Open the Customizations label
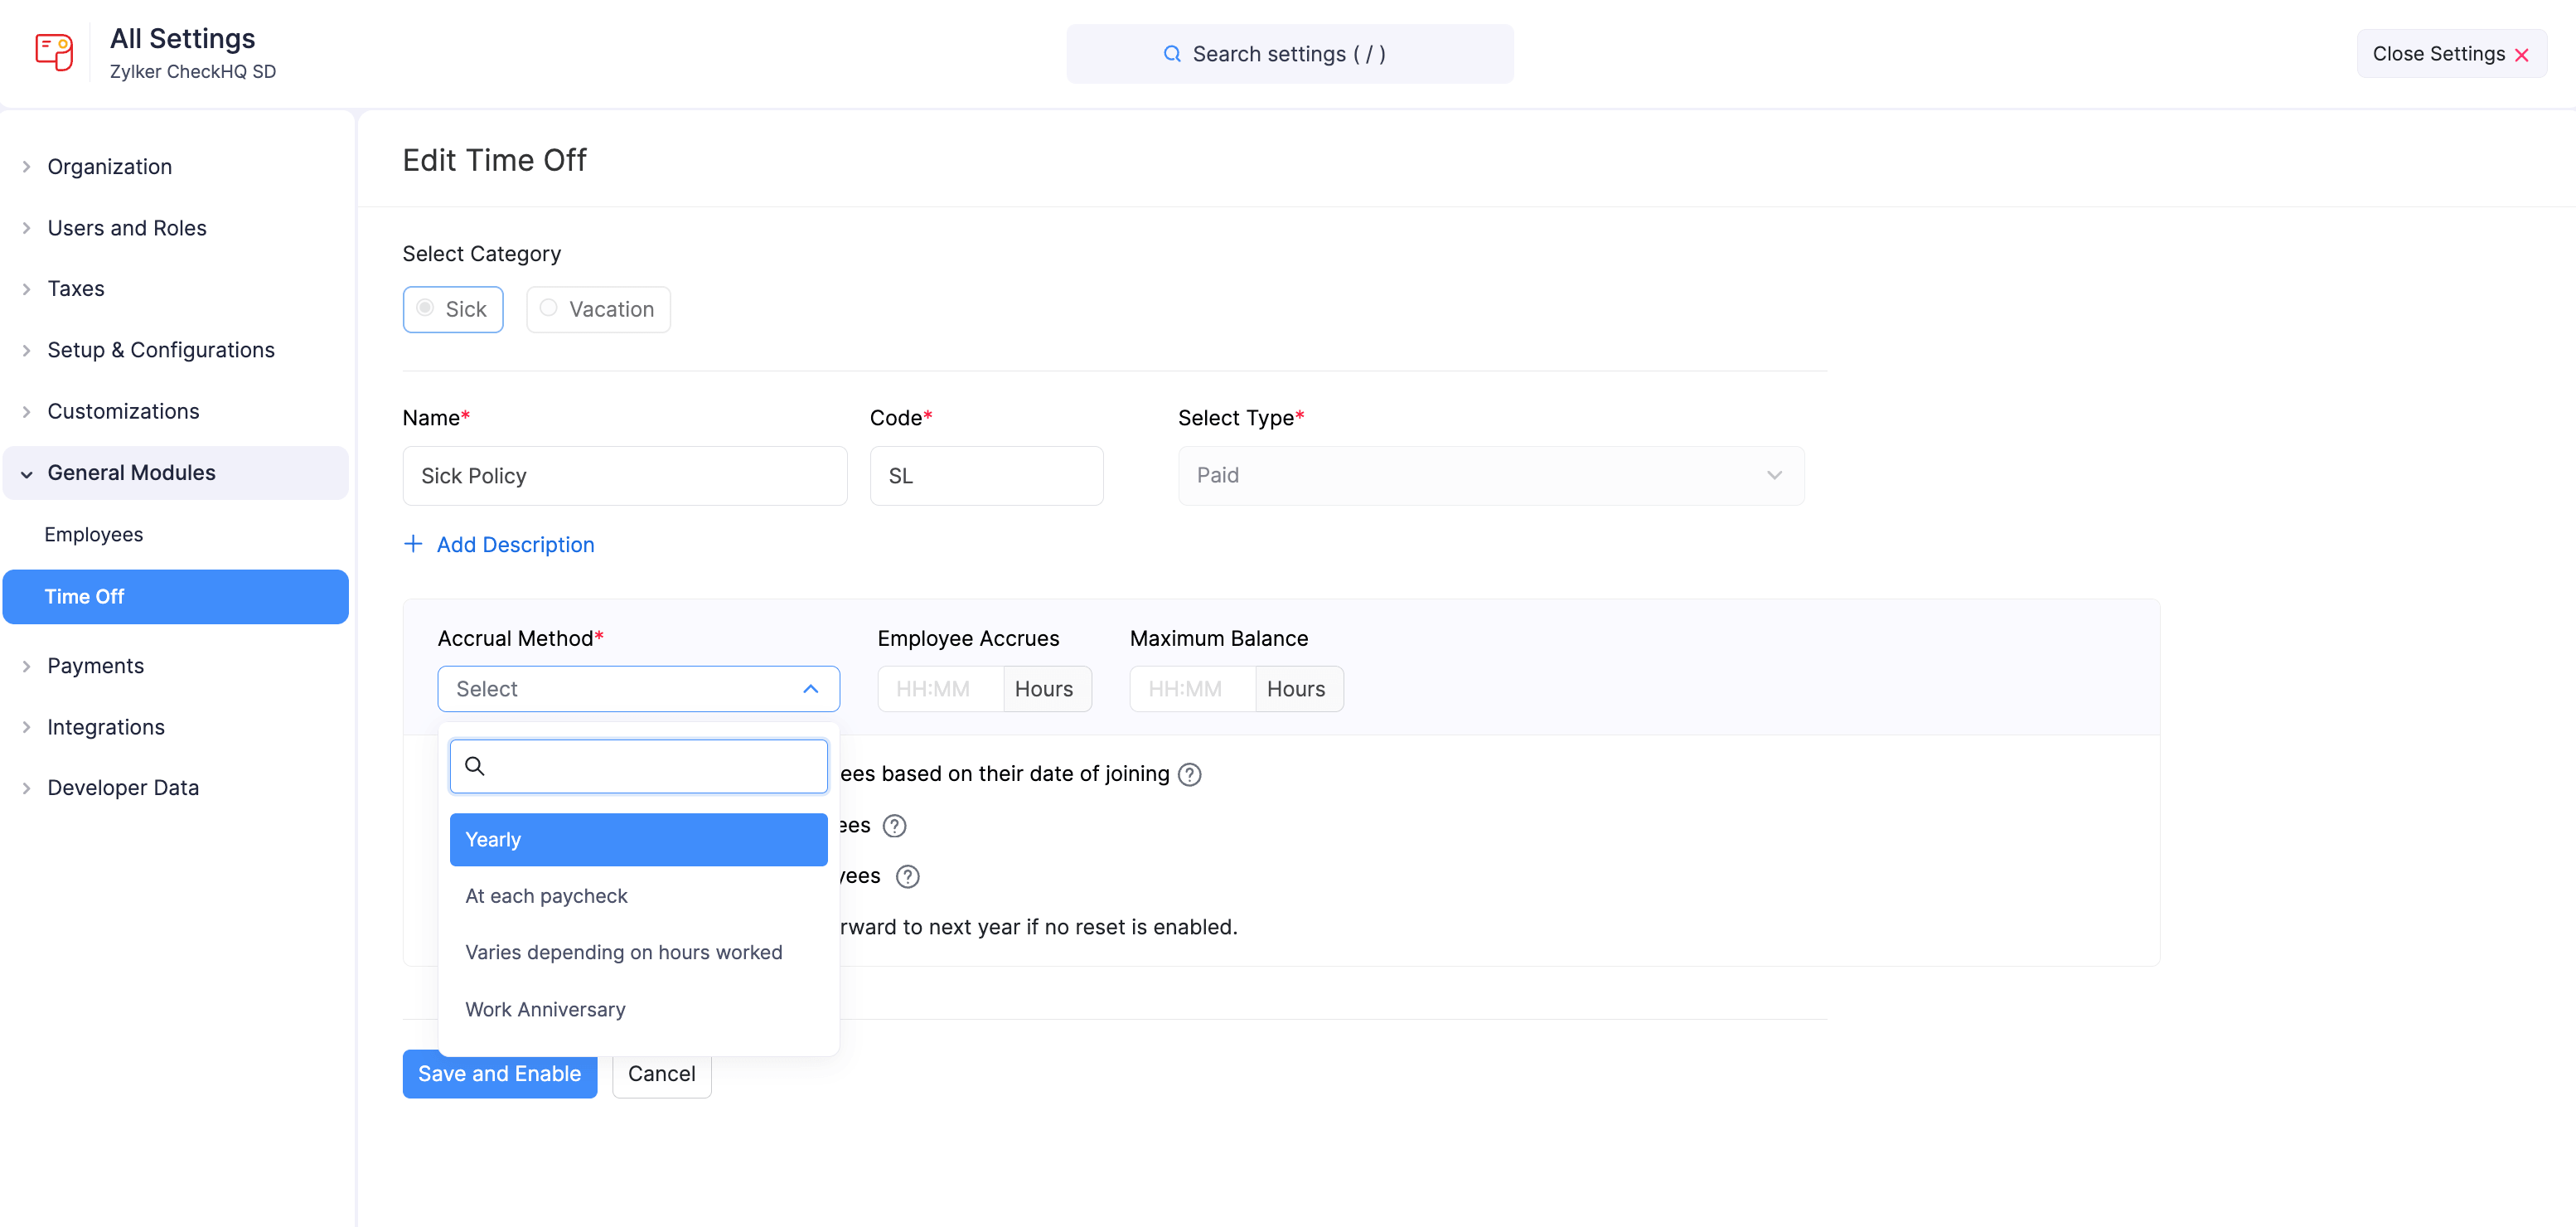 123,411
